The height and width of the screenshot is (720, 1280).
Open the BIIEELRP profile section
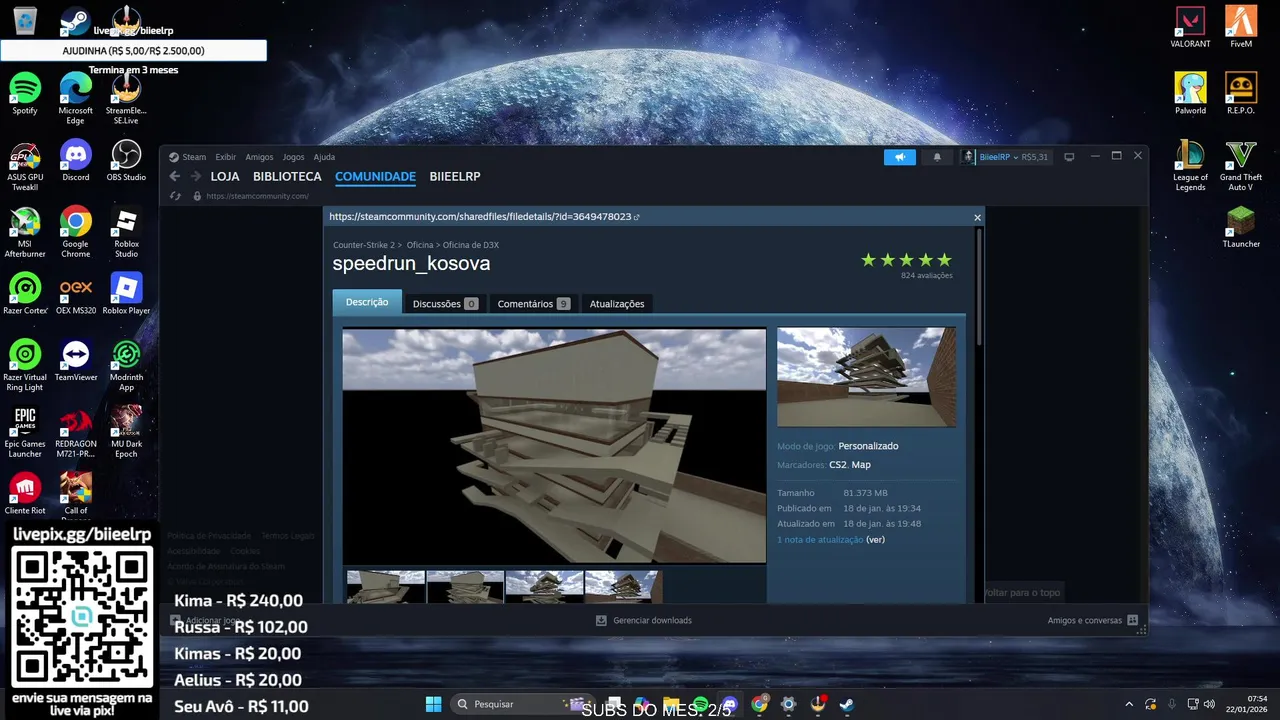point(455,177)
